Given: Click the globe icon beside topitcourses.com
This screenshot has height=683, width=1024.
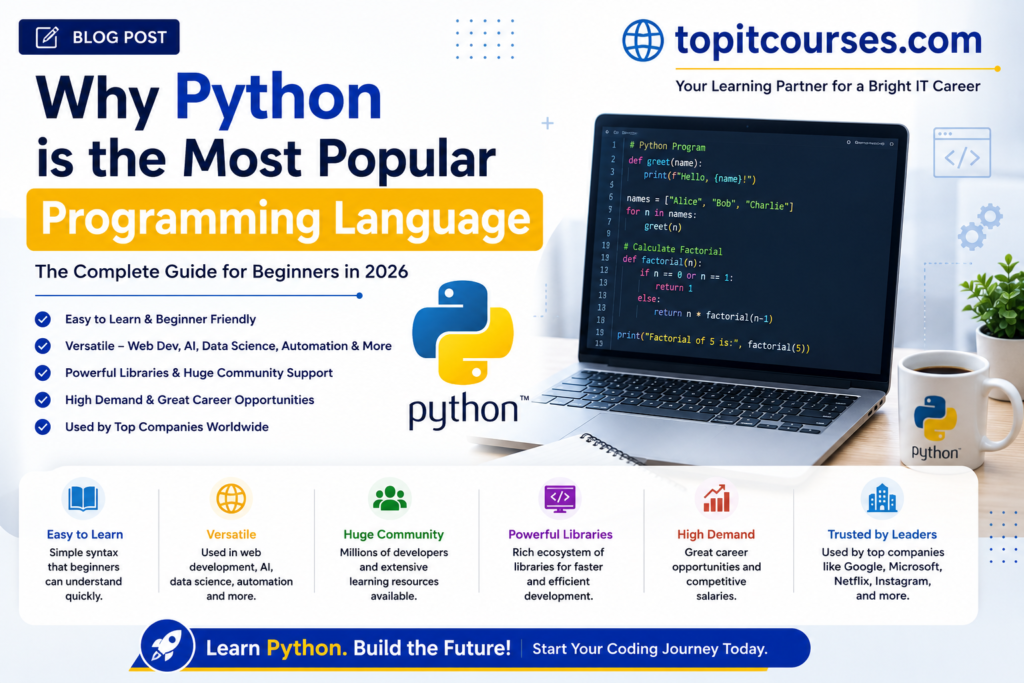Looking at the screenshot, I should pos(643,40).
